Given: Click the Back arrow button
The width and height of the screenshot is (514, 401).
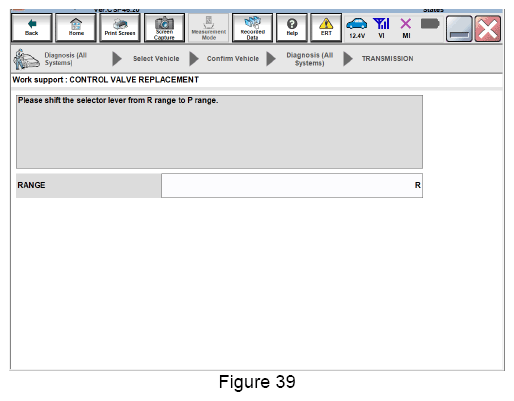Looking at the screenshot, I should (32, 28).
